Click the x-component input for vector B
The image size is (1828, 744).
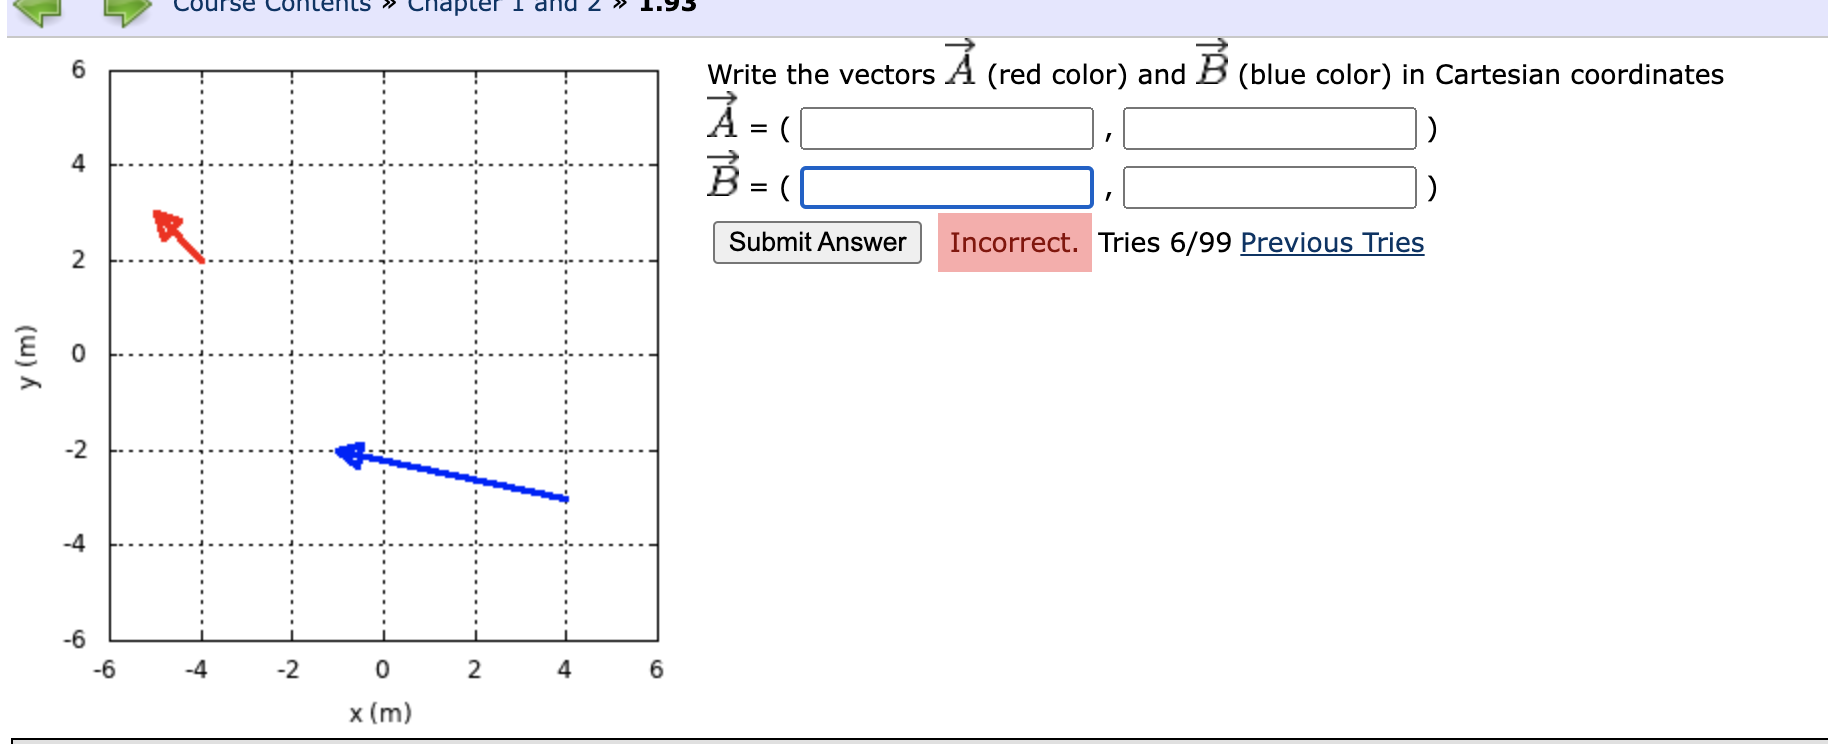(x=946, y=187)
